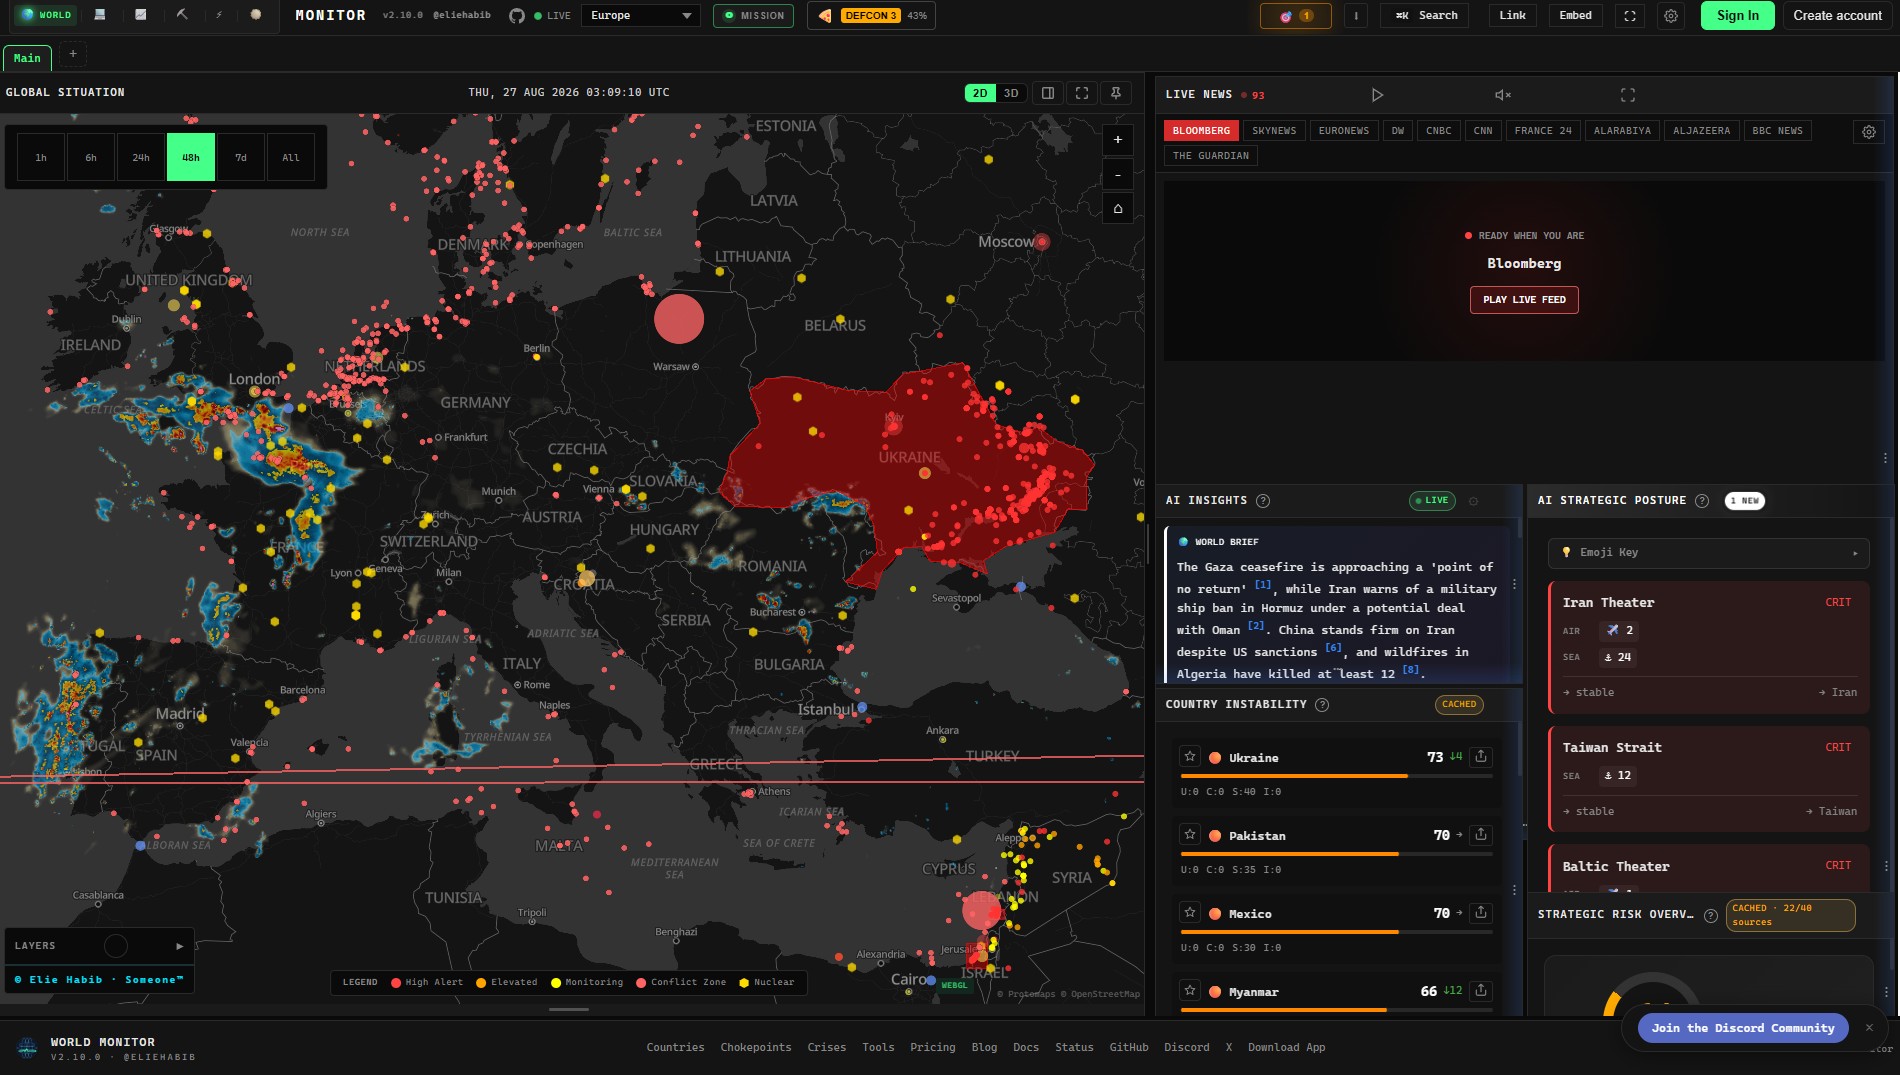The width and height of the screenshot is (1900, 1075).
Task: Add a new dashboard tab
Action: 73,54
